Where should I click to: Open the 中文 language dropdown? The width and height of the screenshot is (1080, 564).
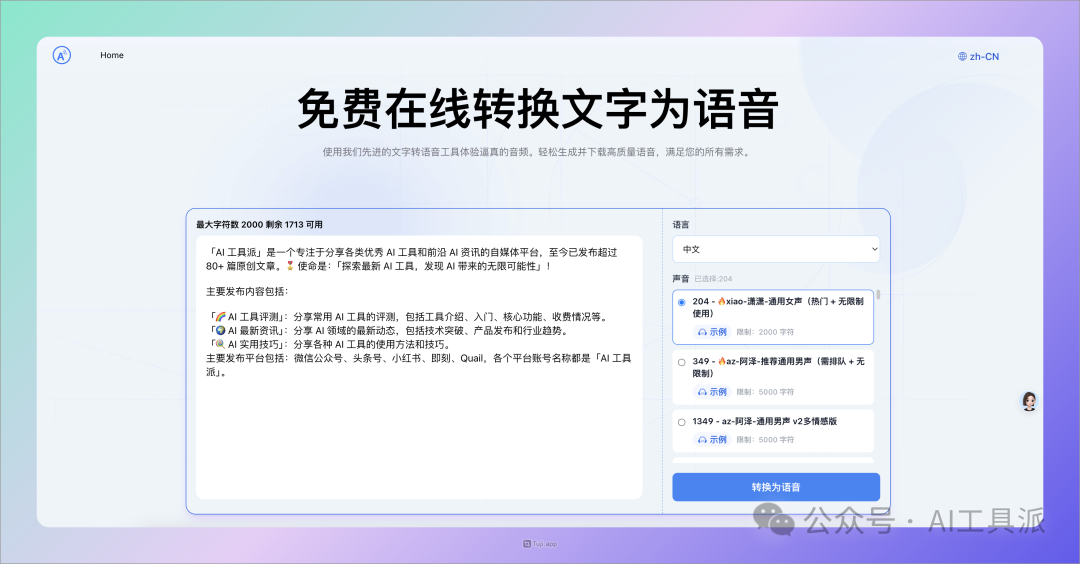click(x=776, y=249)
